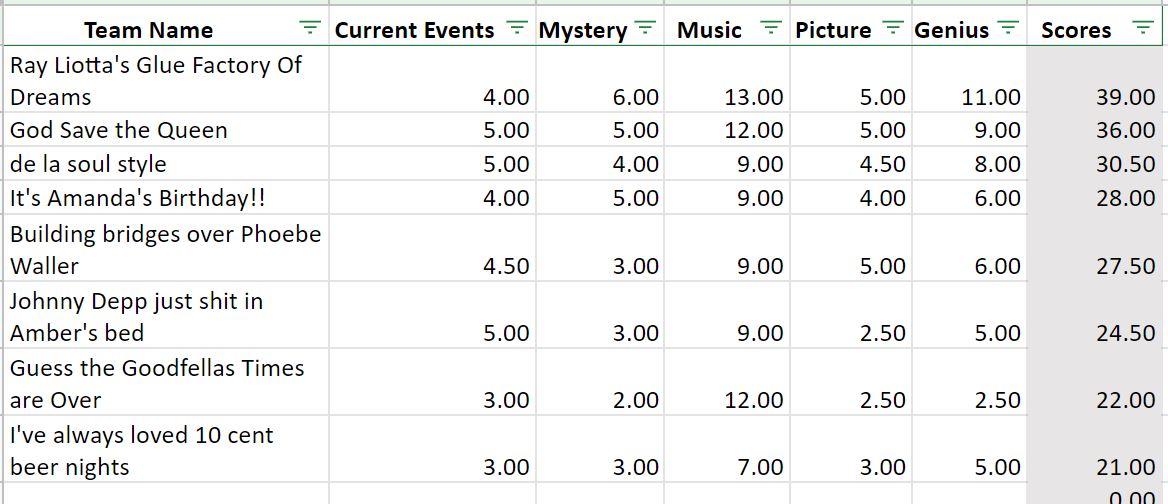This screenshot has width=1168, height=504.
Task: Click the Johnny Depp team name cell
Action: [x=165, y=316]
